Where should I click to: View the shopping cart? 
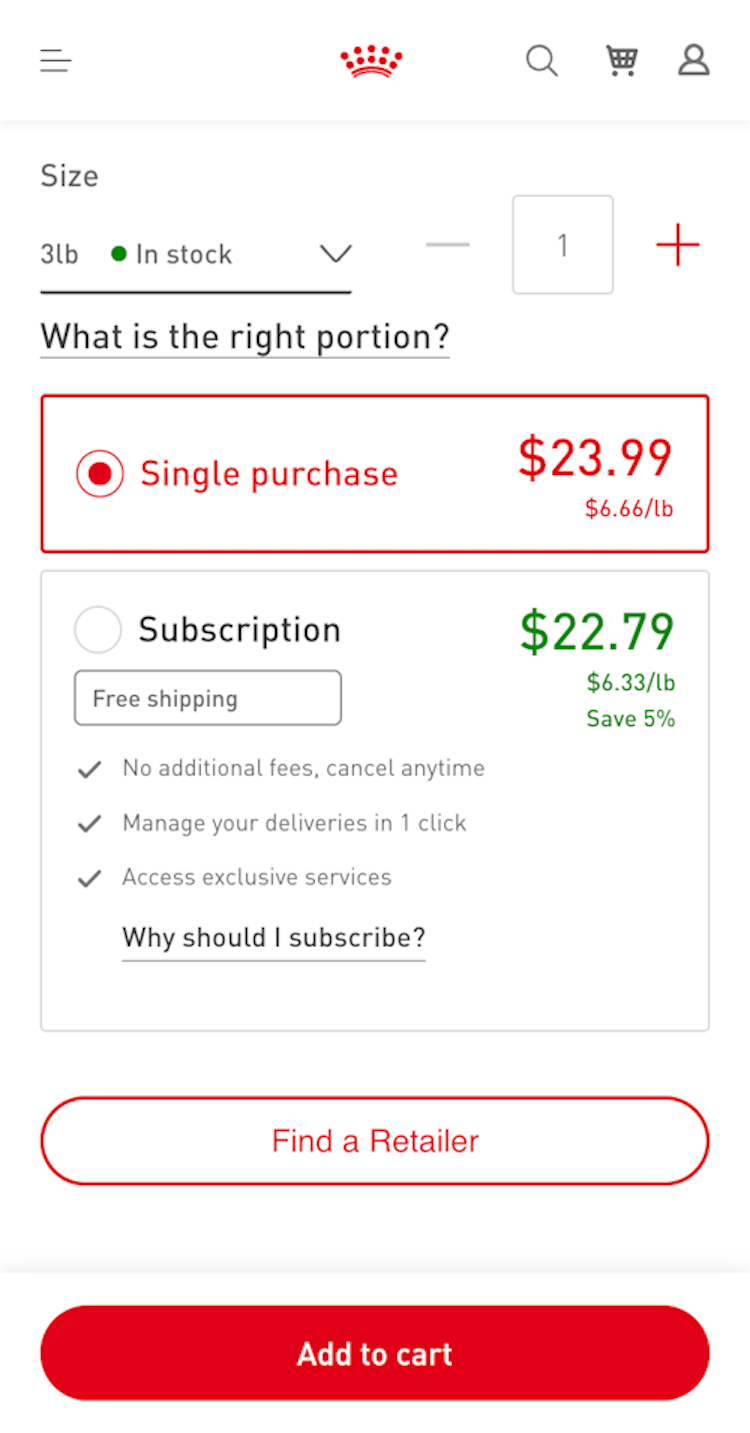(x=622, y=61)
